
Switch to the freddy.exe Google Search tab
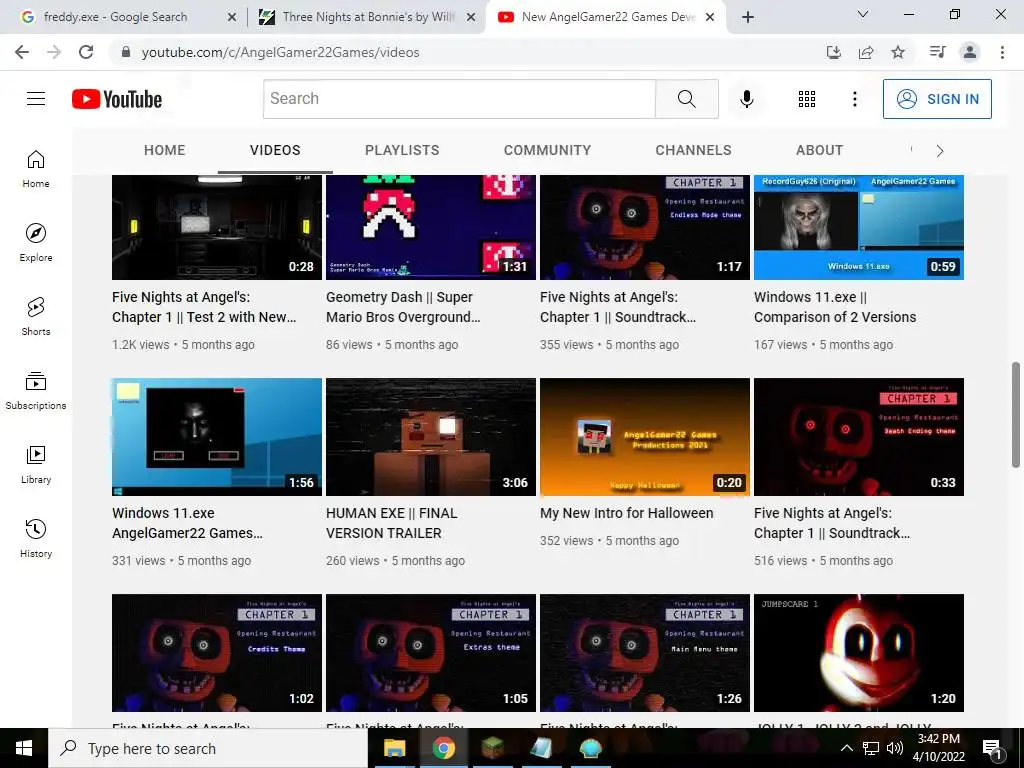coord(115,17)
